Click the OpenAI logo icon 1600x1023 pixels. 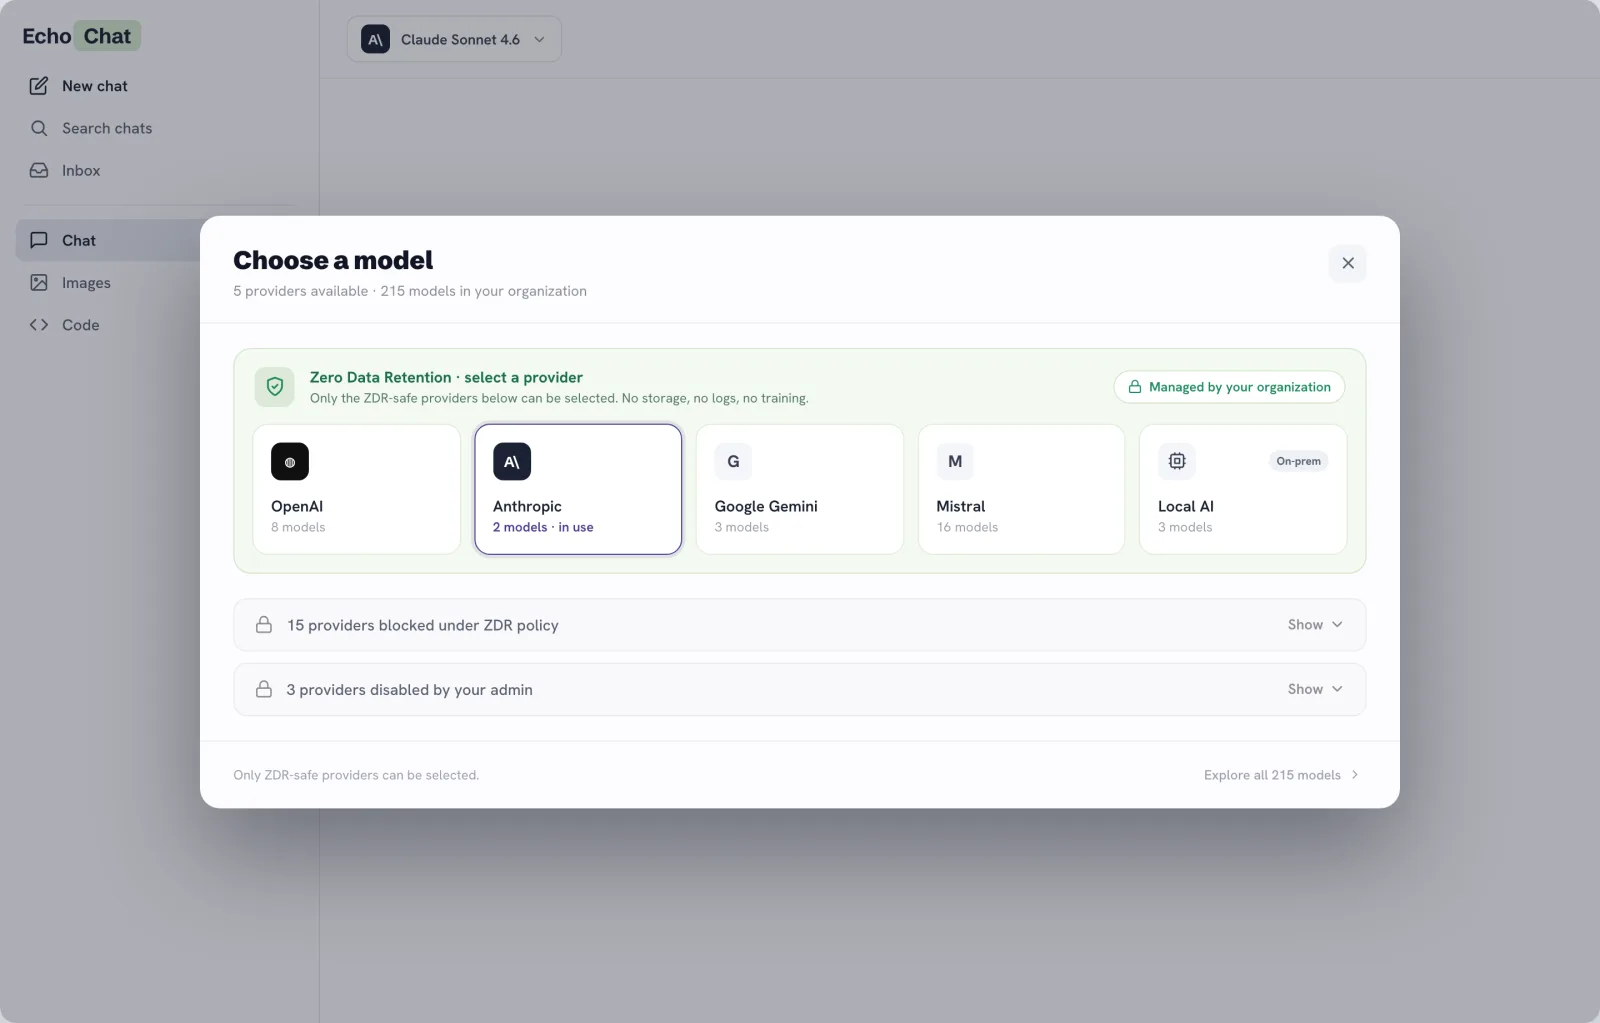290,462
